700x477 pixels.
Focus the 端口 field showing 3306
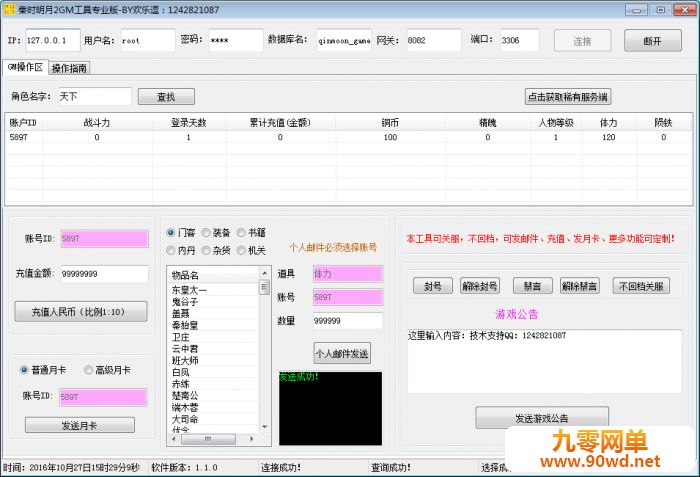520,40
